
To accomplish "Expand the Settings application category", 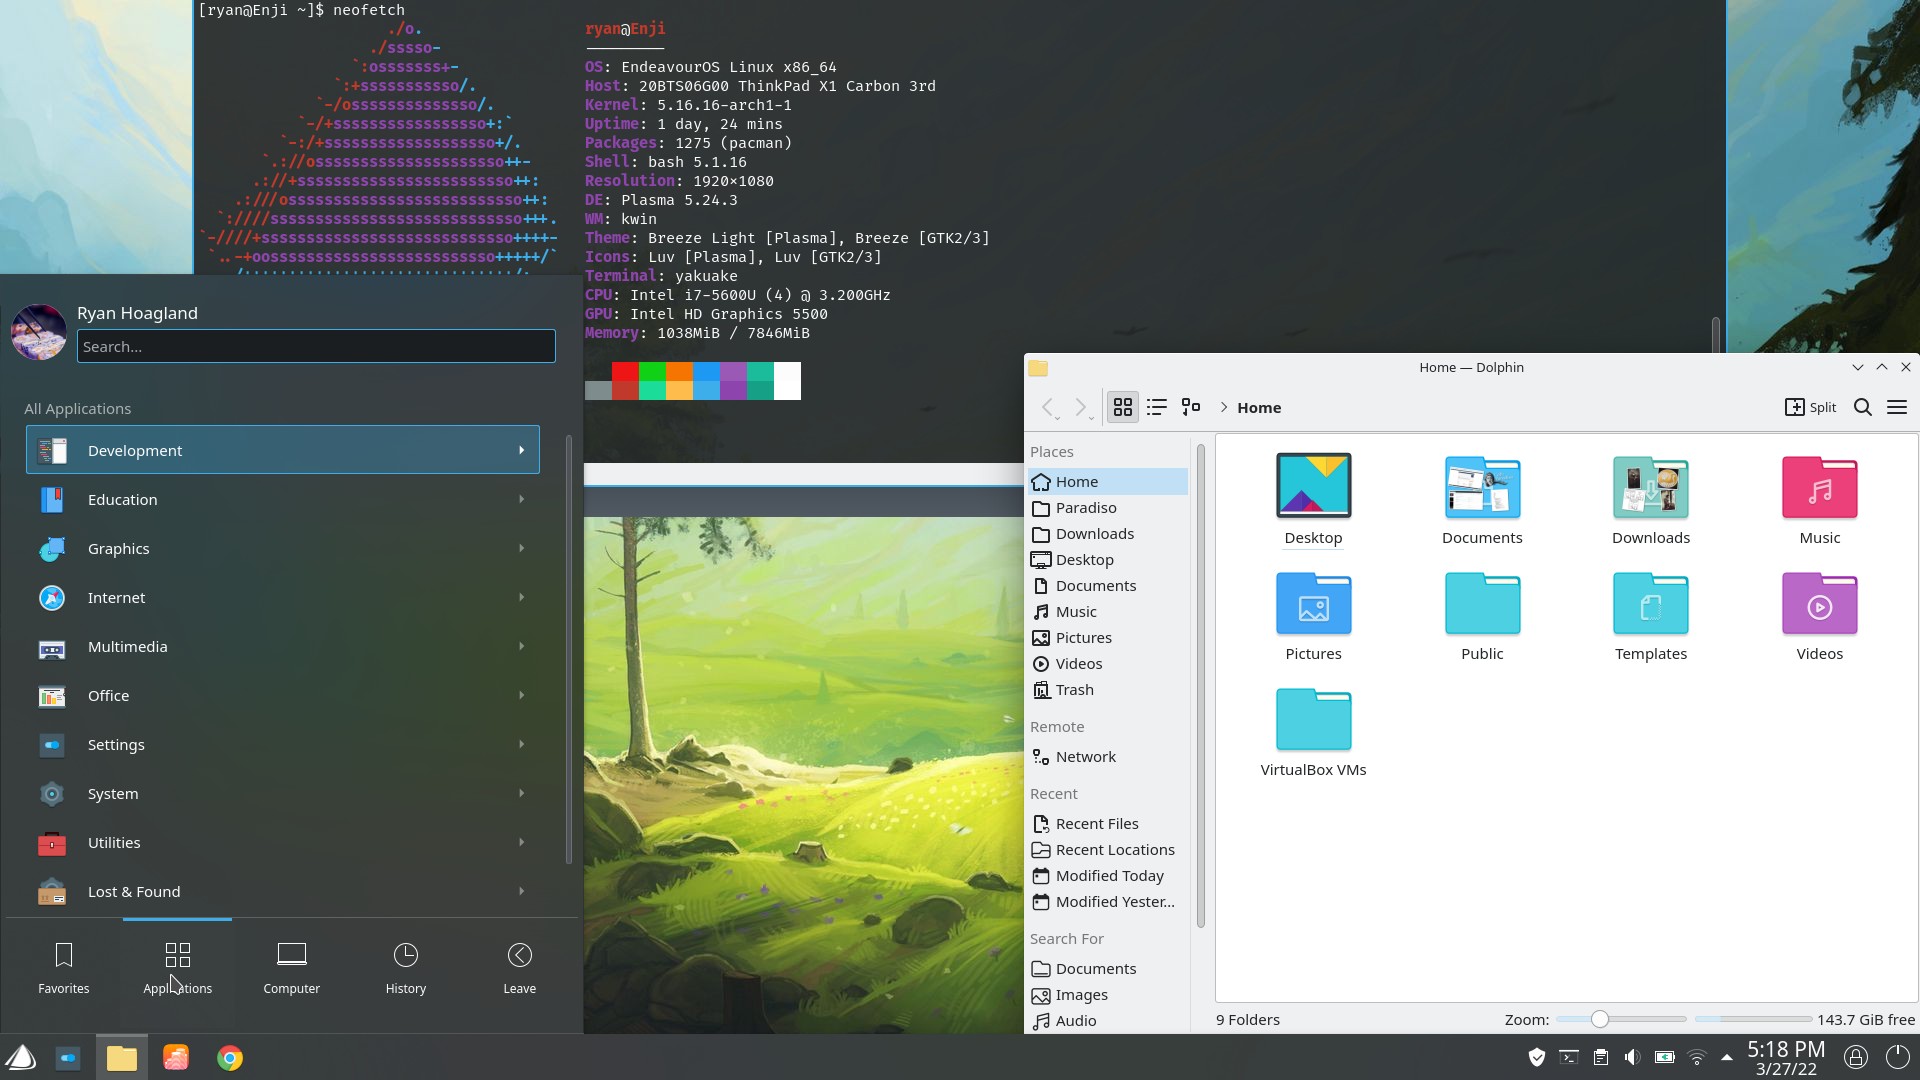I will click(283, 744).
